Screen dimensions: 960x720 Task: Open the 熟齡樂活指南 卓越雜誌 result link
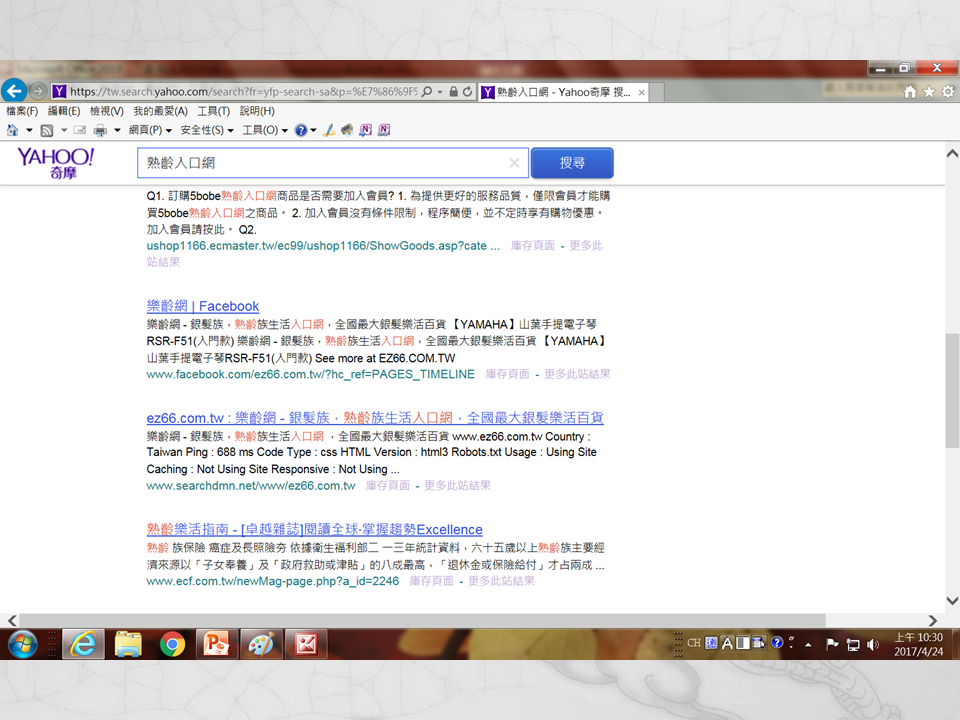coord(315,530)
